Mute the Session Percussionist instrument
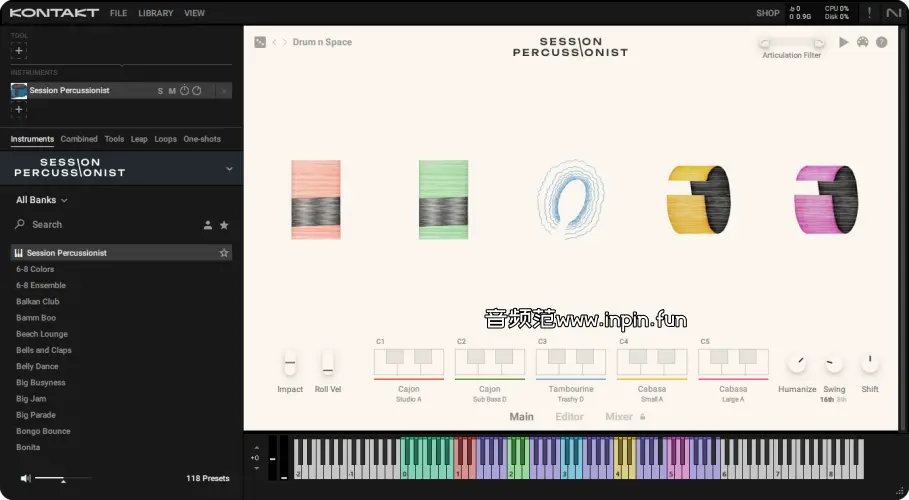Viewport: 909px width, 500px height. click(x=172, y=91)
